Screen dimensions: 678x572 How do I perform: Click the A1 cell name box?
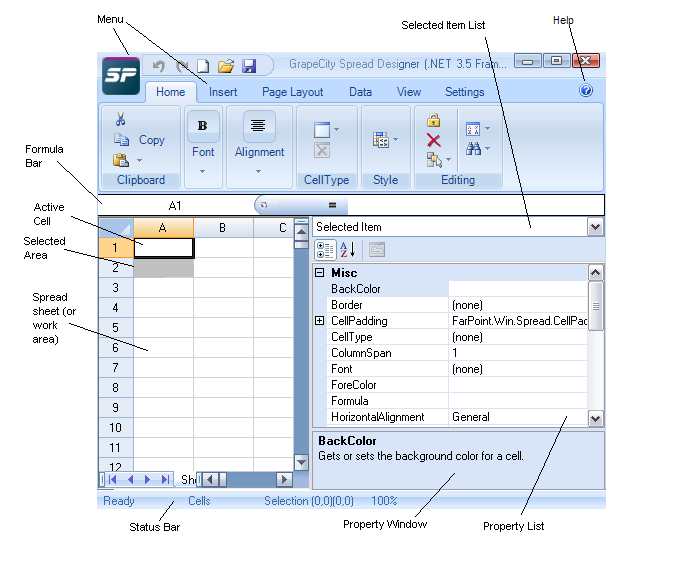pyautogui.click(x=175, y=205)
